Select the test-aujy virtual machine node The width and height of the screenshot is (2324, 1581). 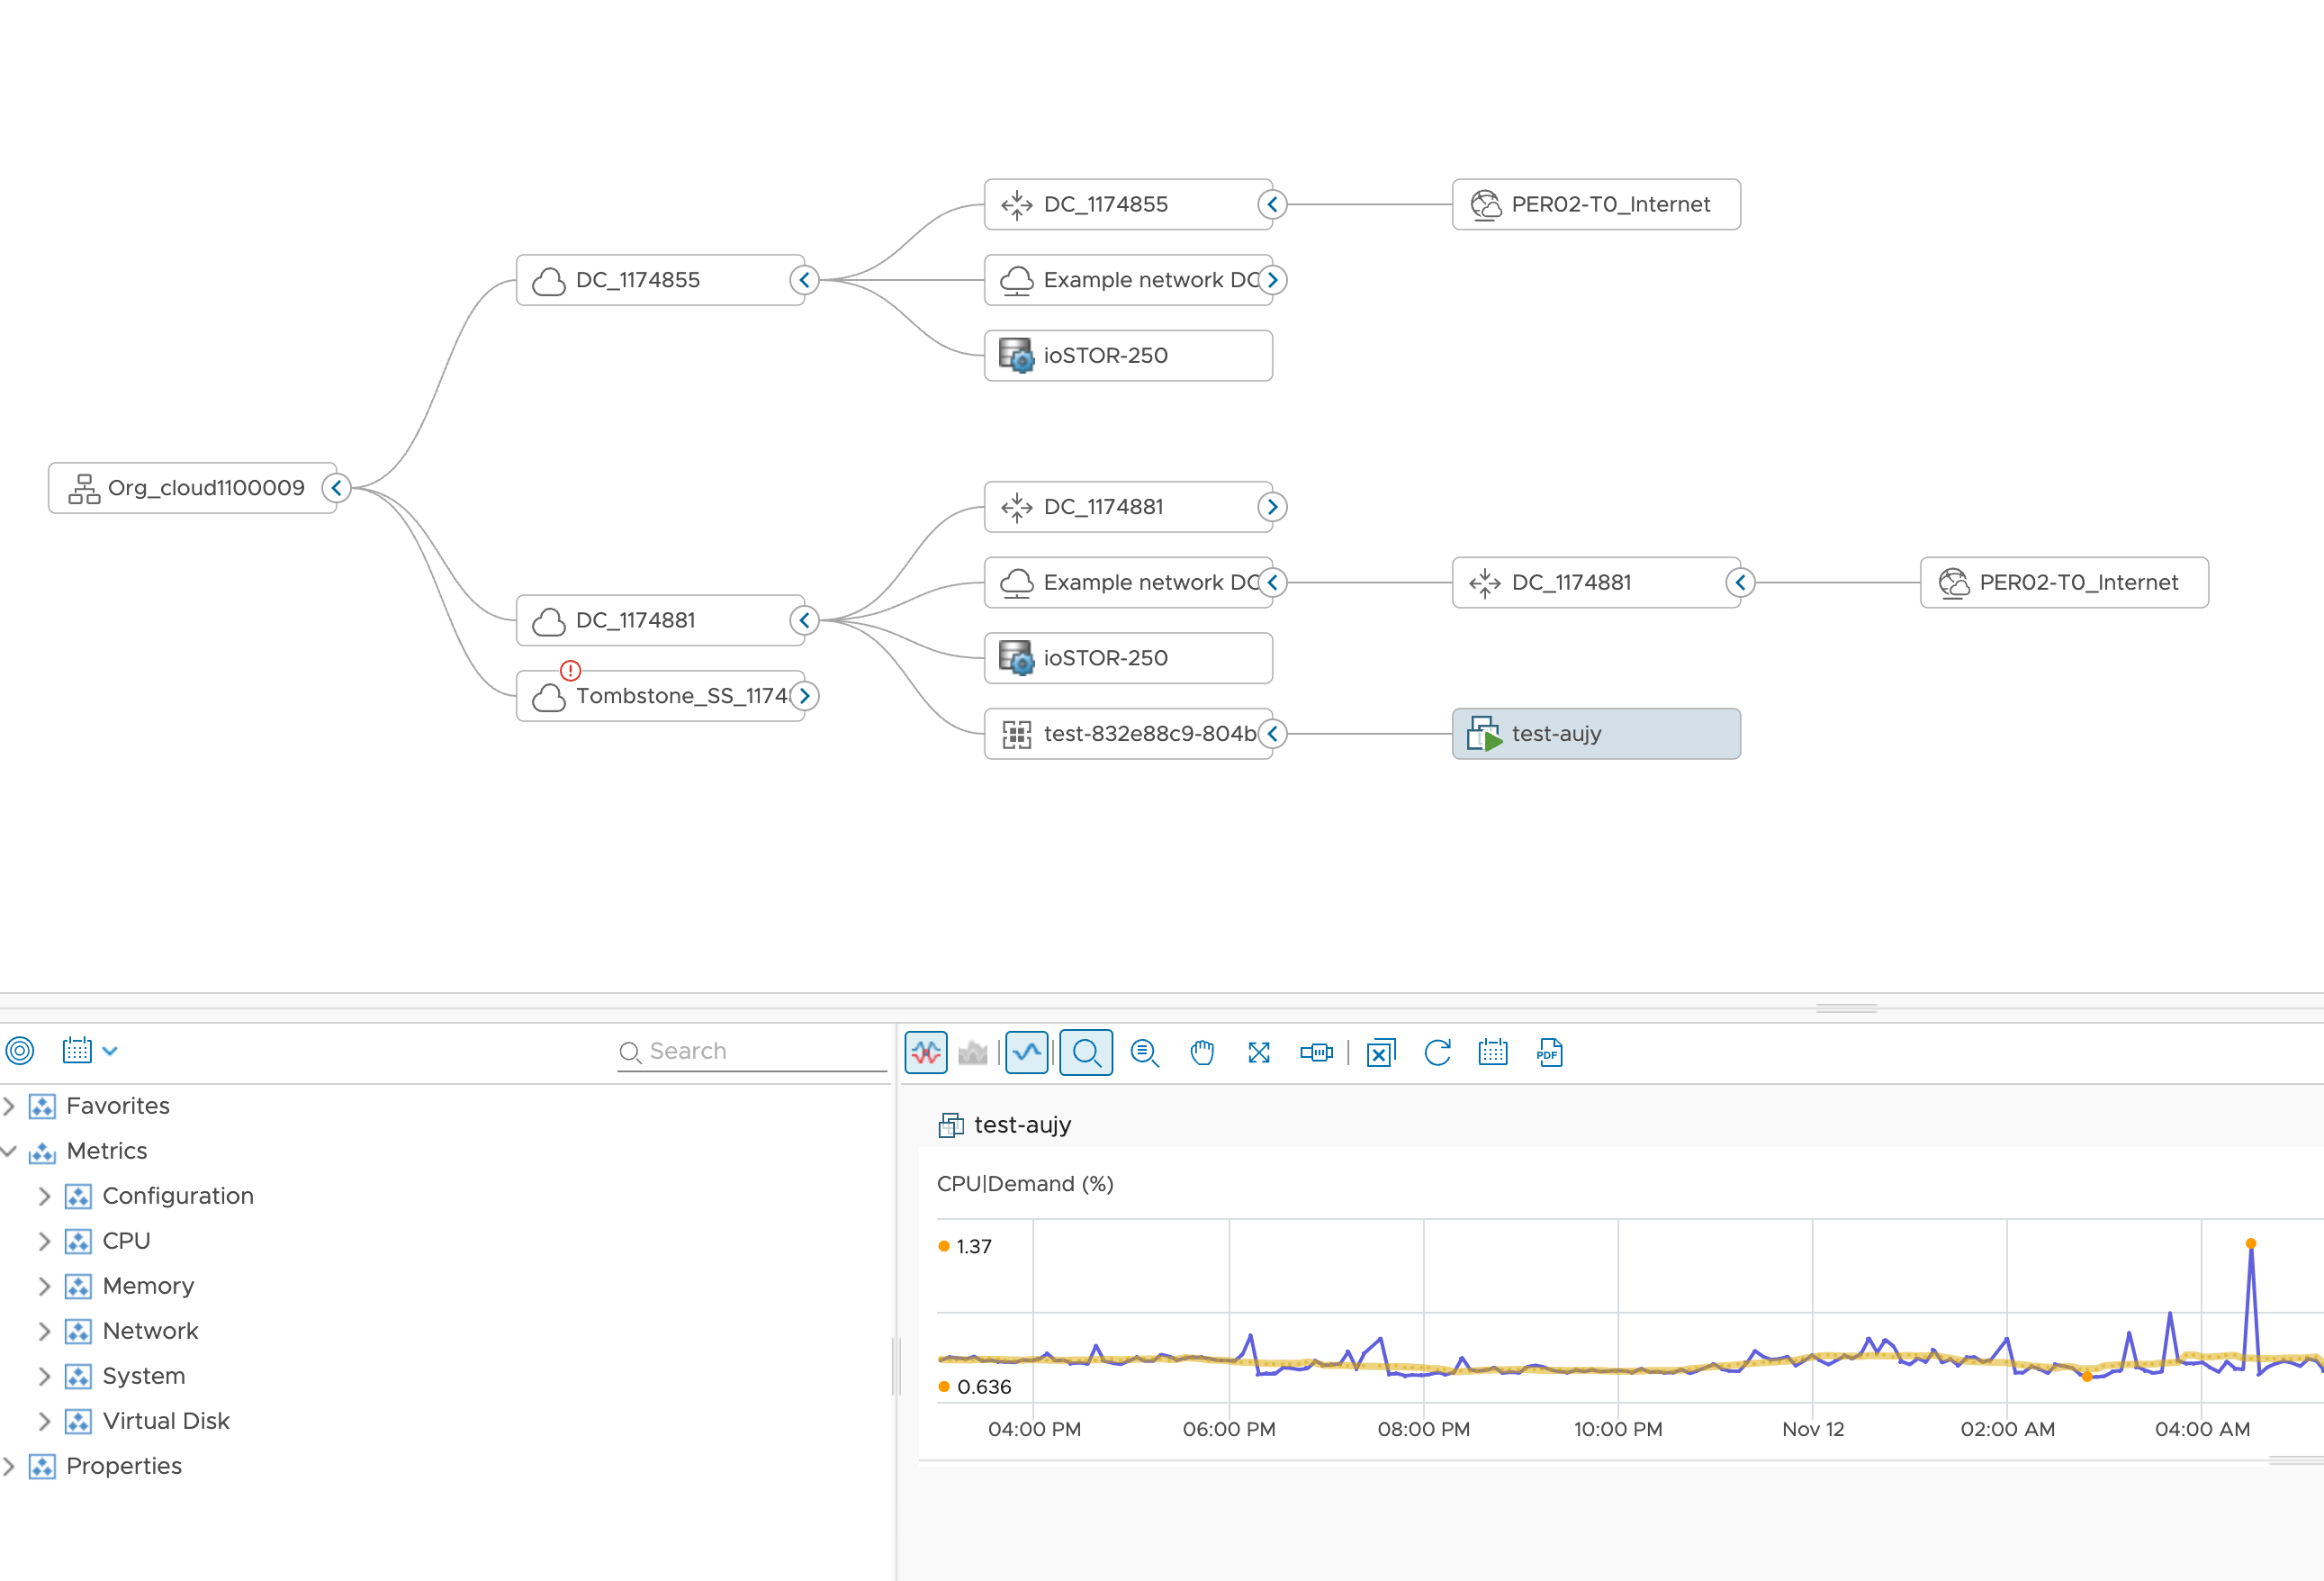(x=1595, y=733)
